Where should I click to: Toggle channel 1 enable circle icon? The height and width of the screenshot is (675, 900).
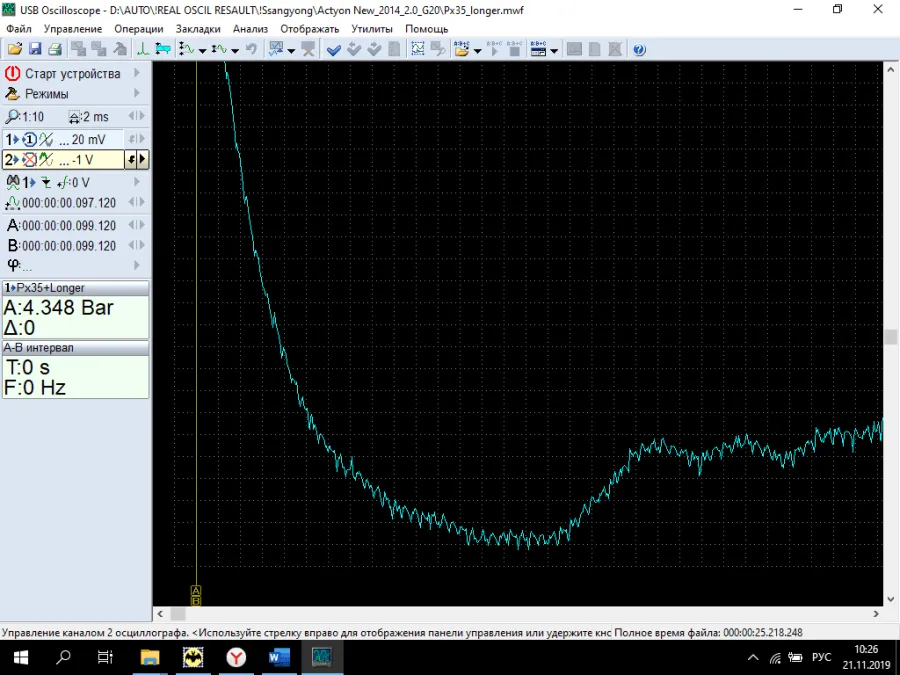pos(30,139)
